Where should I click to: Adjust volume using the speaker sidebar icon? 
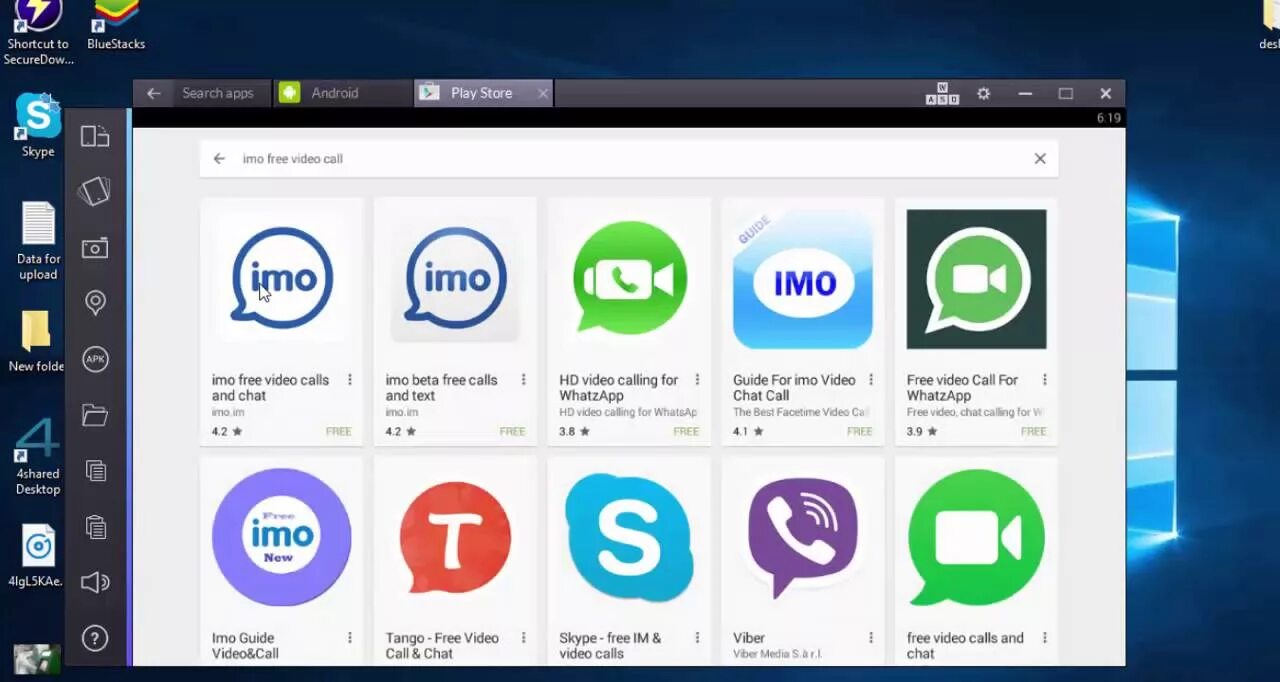tap(95, 582)
